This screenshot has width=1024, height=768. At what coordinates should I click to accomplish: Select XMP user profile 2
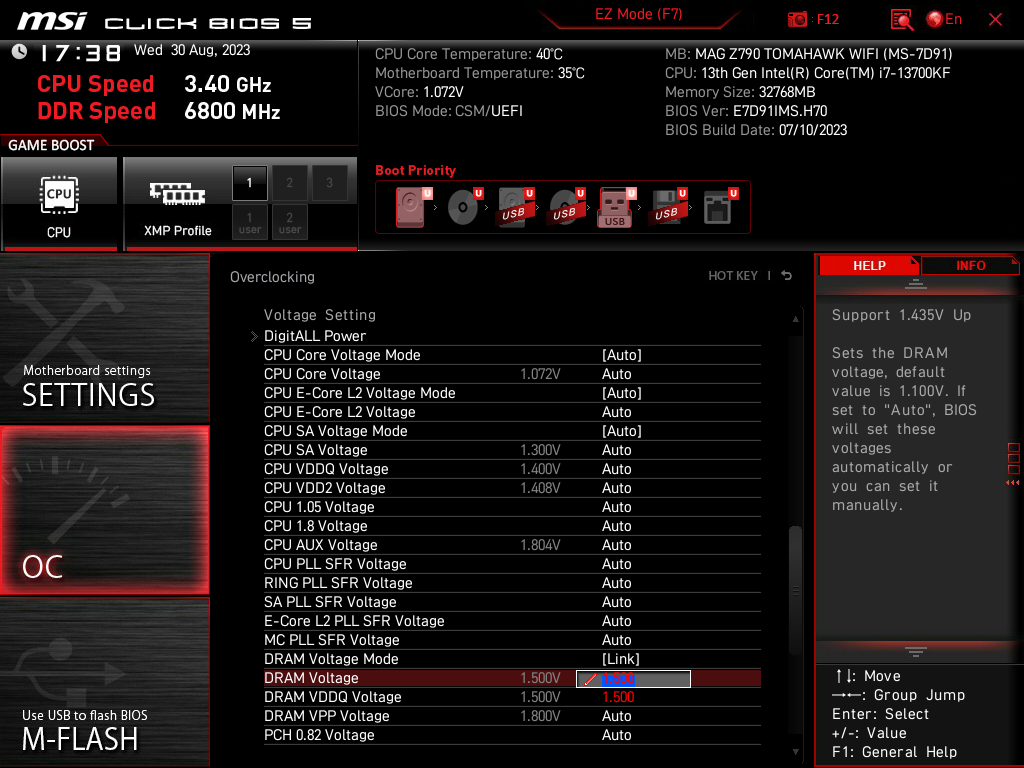(289, 222)
